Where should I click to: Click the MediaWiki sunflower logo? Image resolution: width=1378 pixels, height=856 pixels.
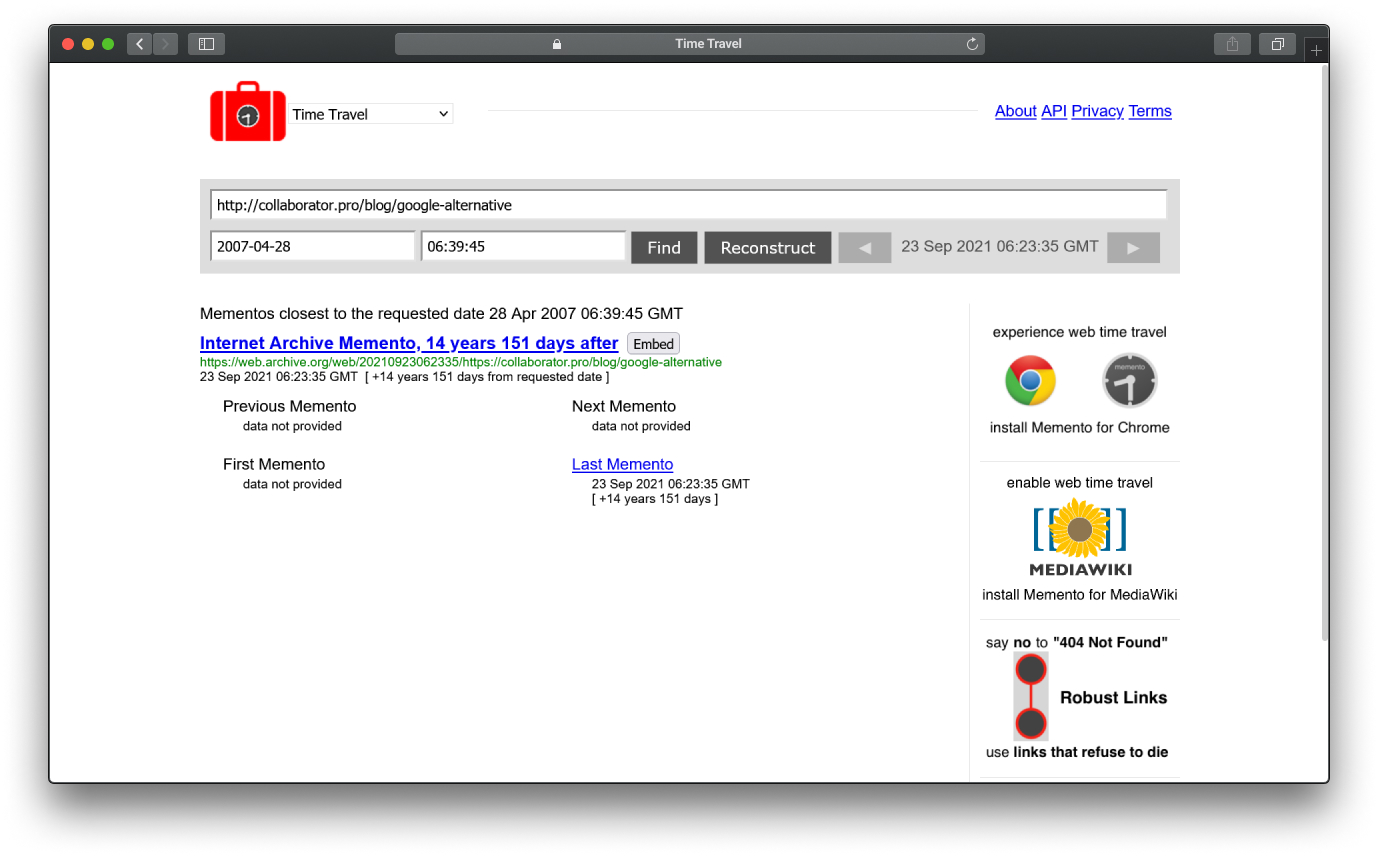(x=1079, y=531)
